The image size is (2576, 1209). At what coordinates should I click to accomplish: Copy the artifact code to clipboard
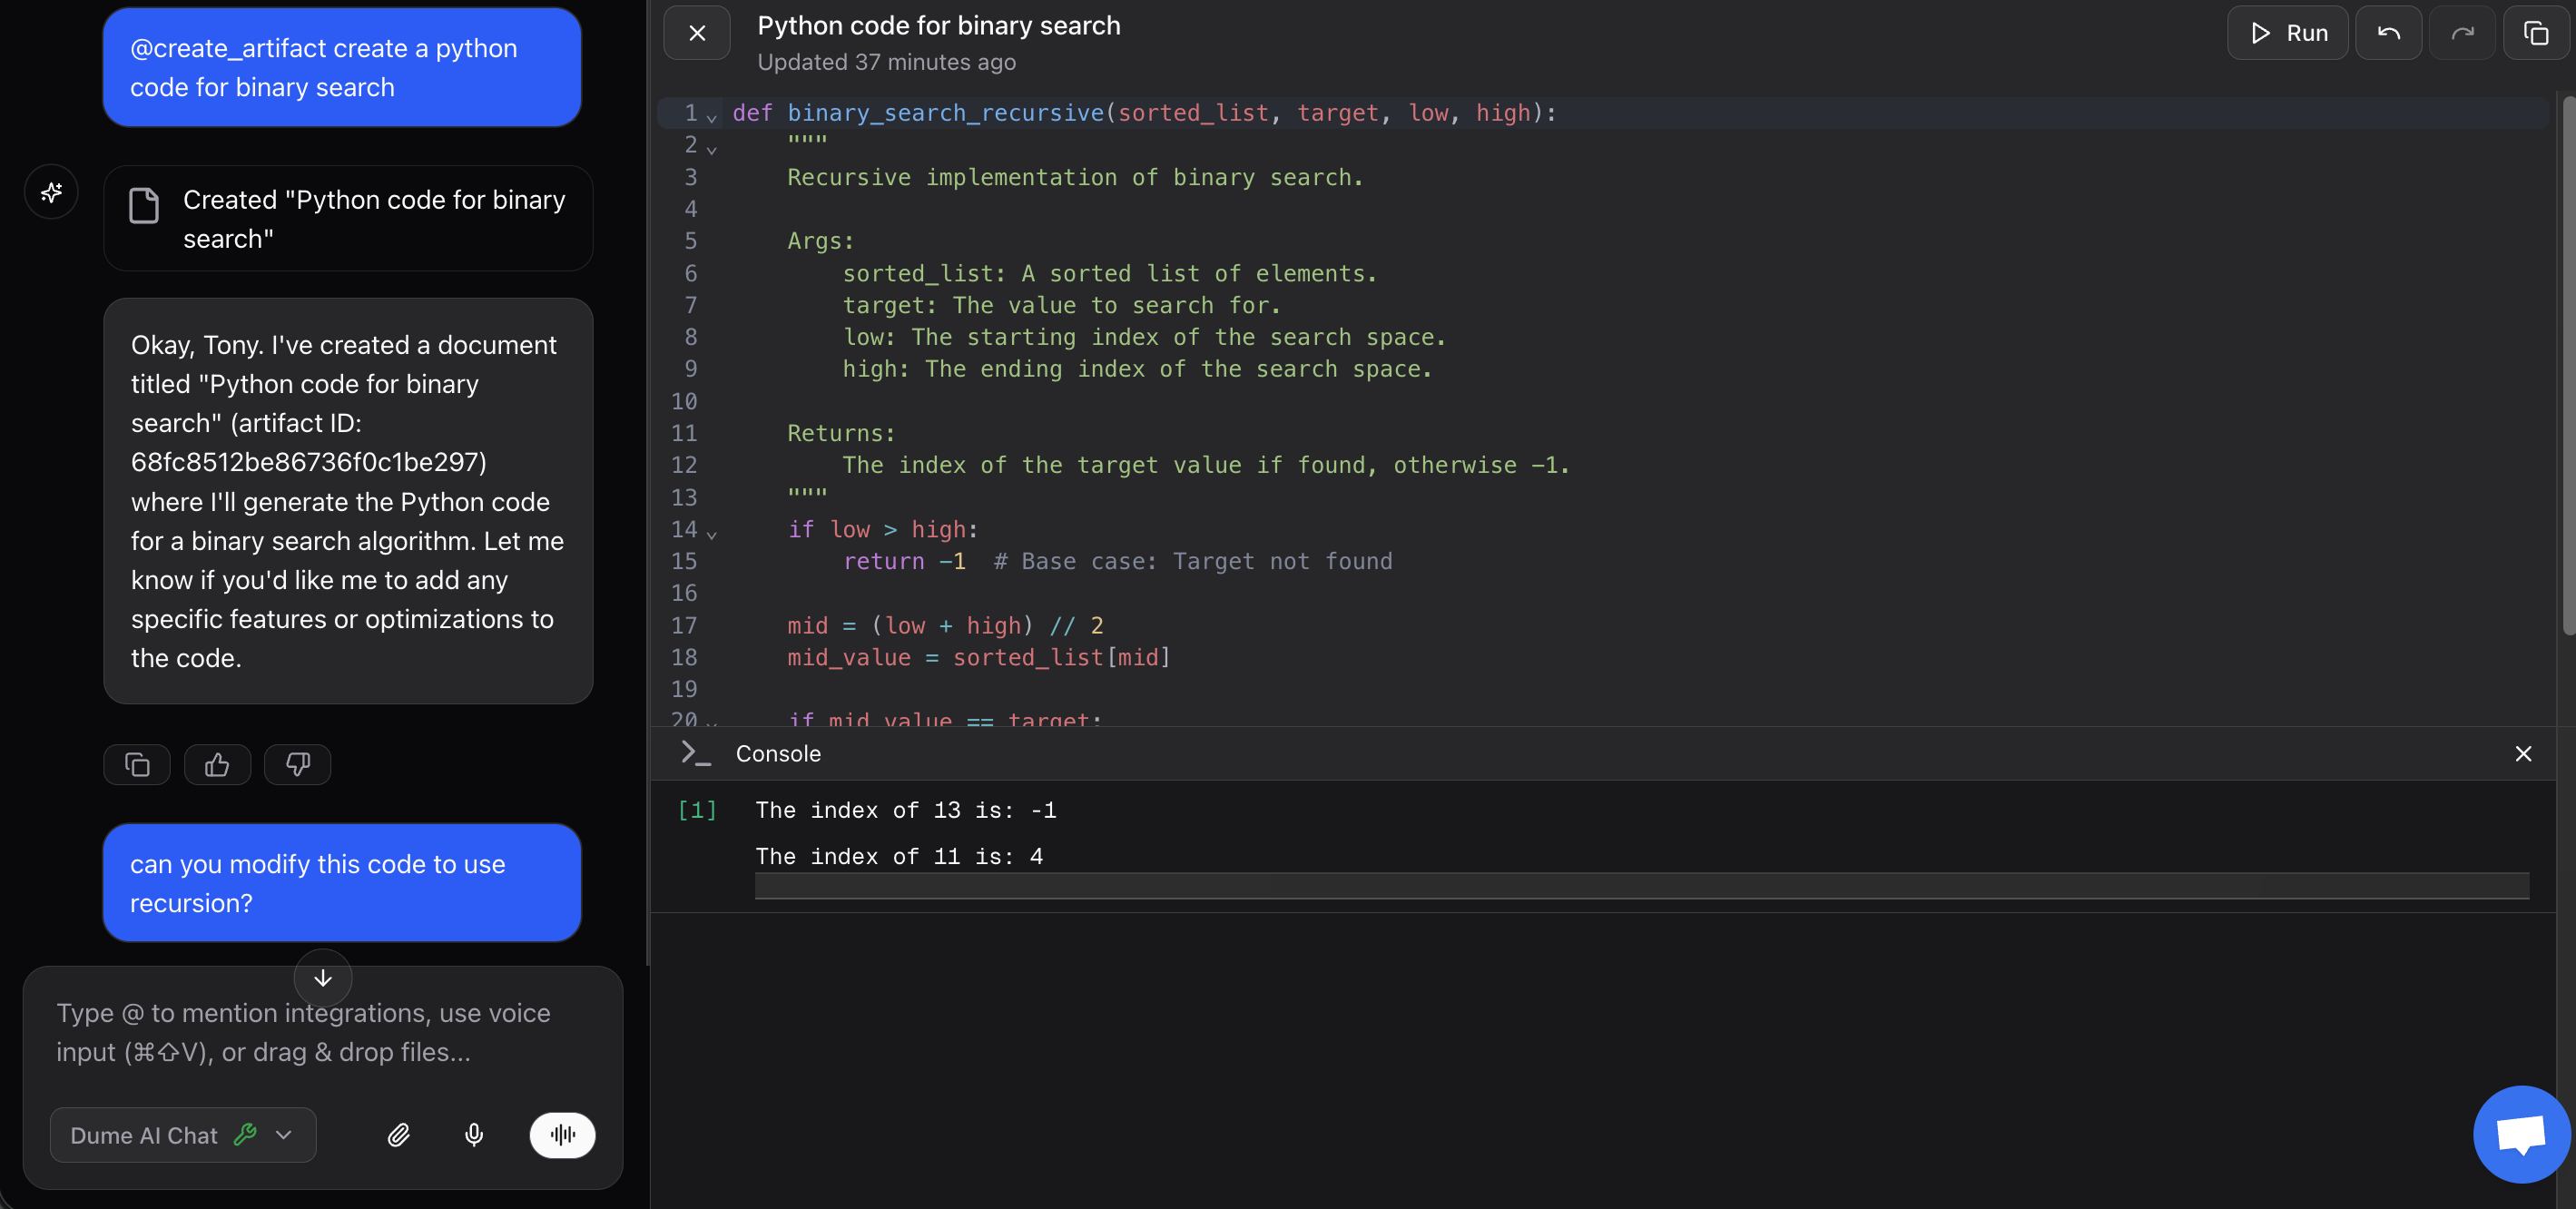[2537, 32]
